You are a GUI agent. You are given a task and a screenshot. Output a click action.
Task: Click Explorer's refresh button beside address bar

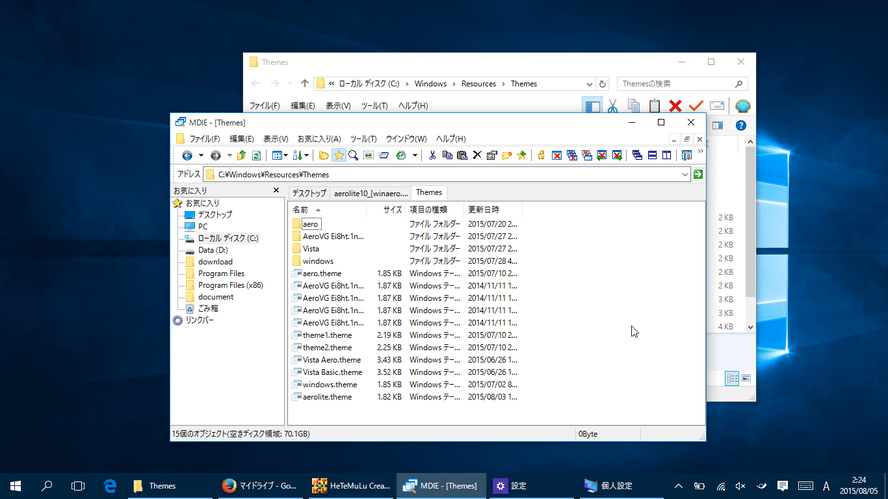coord(603,84)
